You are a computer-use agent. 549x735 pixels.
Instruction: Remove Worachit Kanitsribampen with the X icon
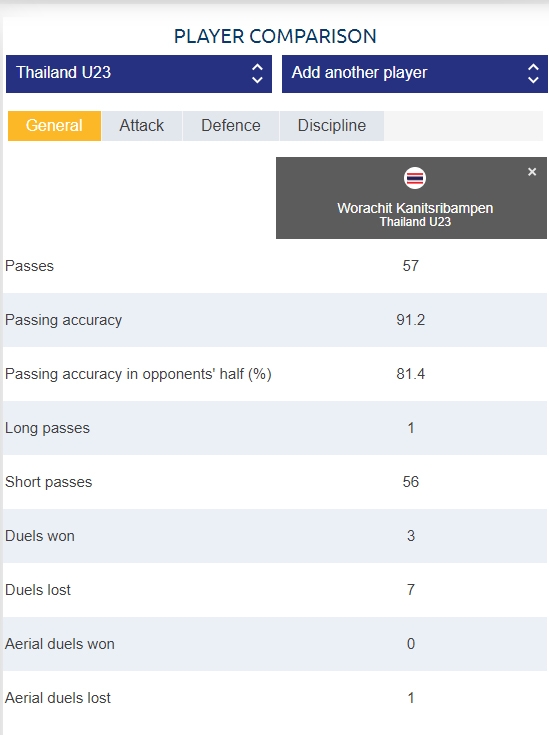[x=532, y=172]
